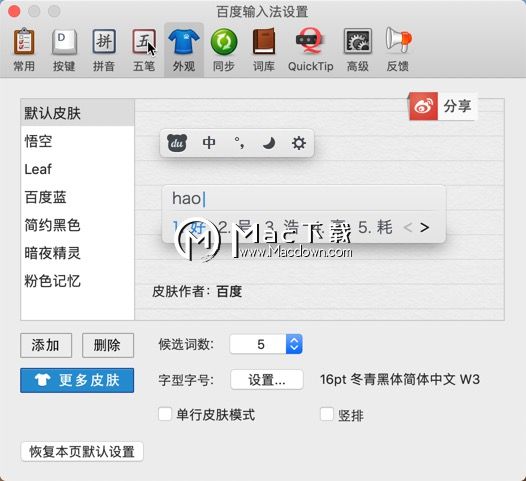This screenshot has height=481, width=526.
Task: Click the 更多皮肤 more skins button
Action: pos(77,380)
